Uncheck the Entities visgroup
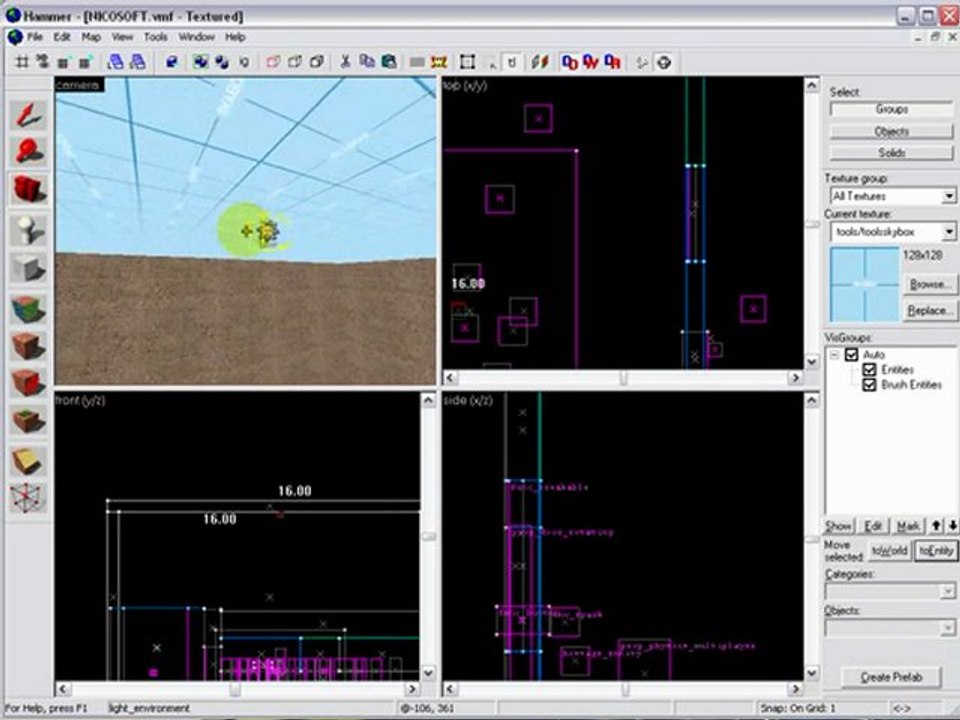The width and height of the screenshot is (960, 720). (x=868, y=370)
